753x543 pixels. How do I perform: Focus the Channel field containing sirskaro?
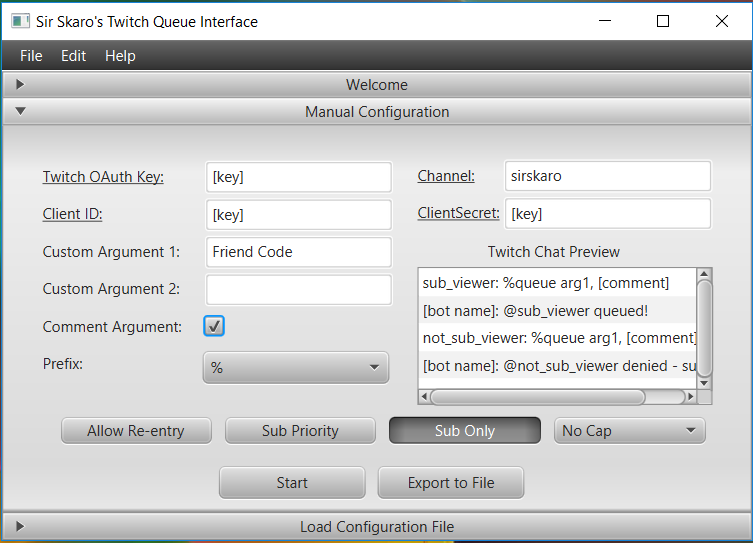click(607, 176)
